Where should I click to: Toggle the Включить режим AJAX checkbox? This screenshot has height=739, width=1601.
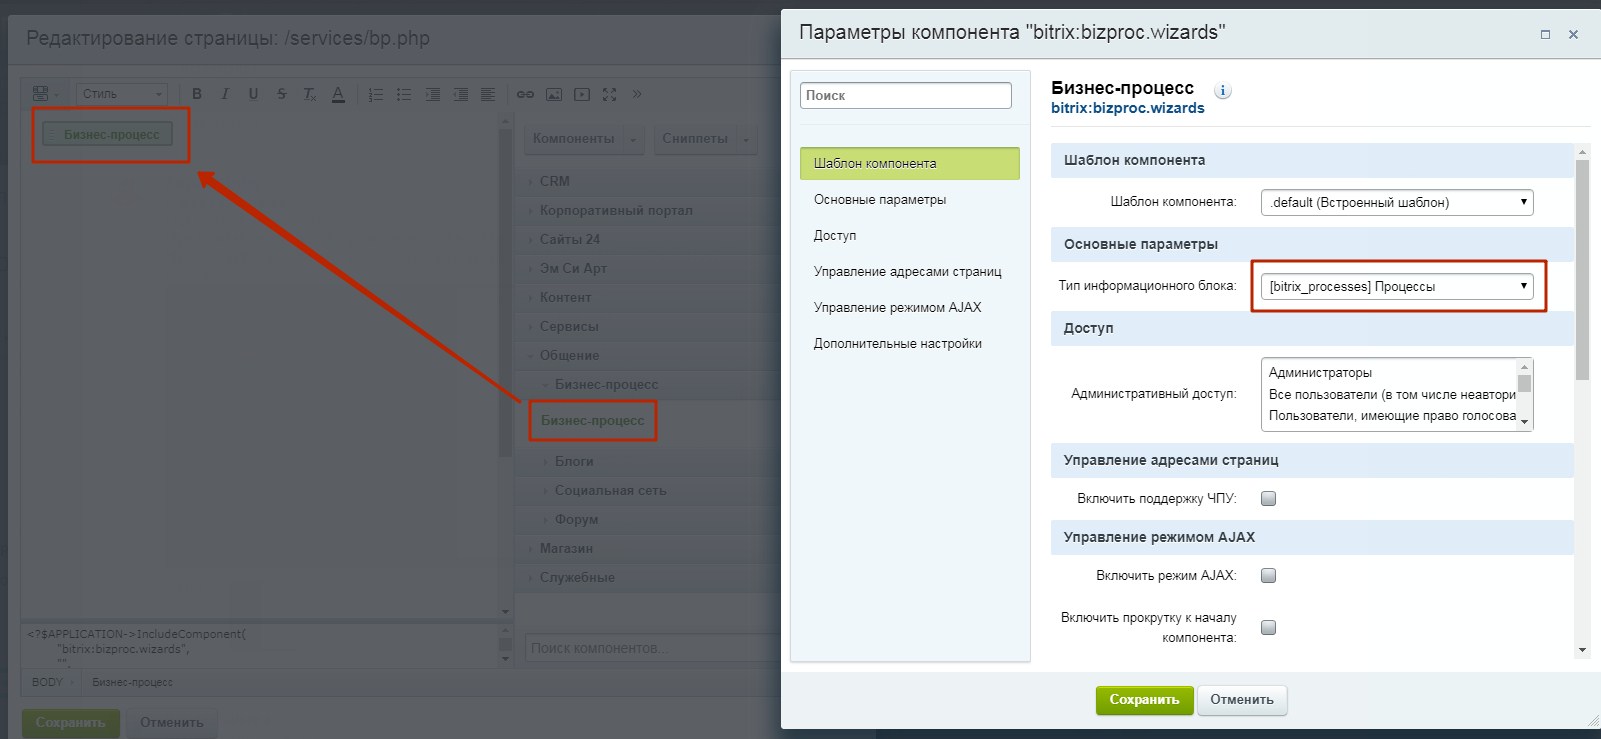pyautogui.click(x=1268, y=575)
